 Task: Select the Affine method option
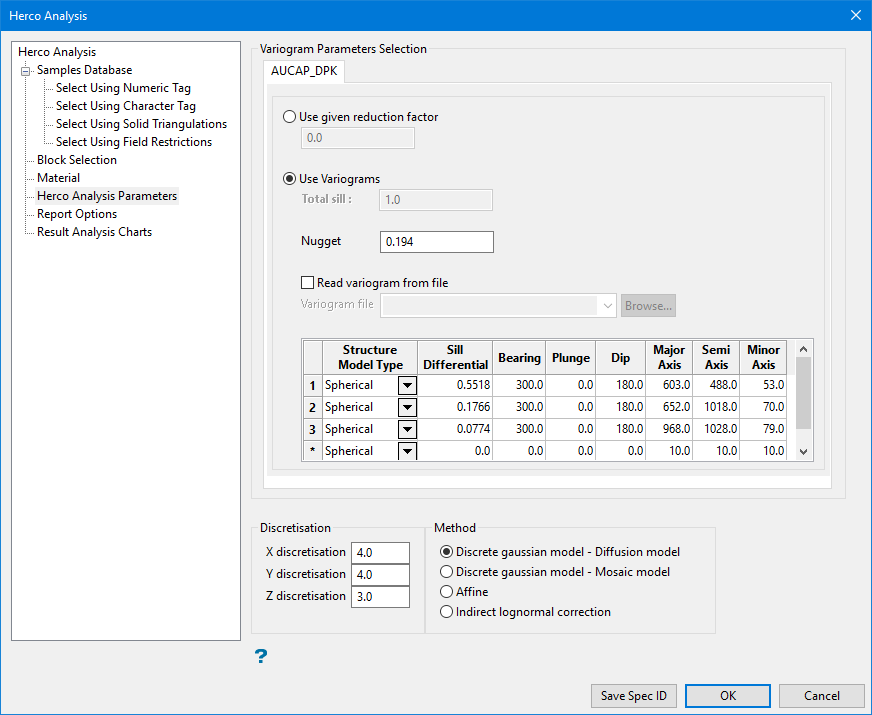[447, 592]
